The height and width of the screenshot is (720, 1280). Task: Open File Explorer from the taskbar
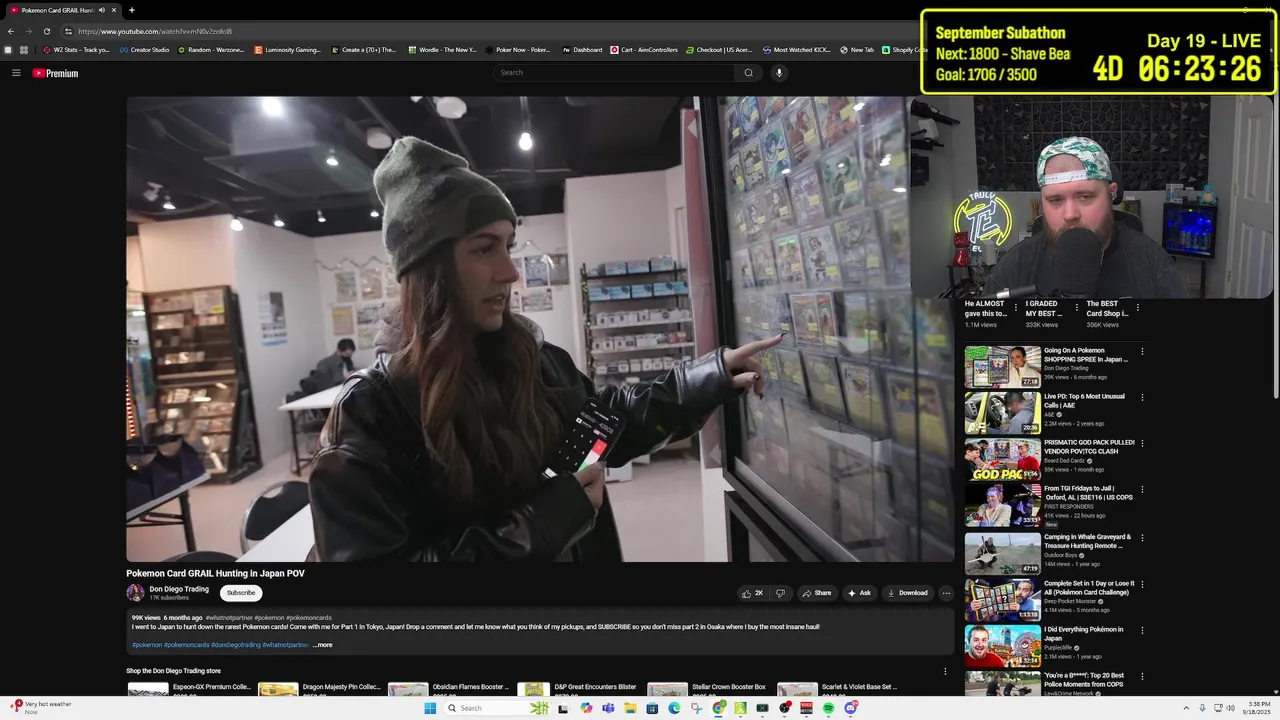pyautogui.click(x=630, y=708)
